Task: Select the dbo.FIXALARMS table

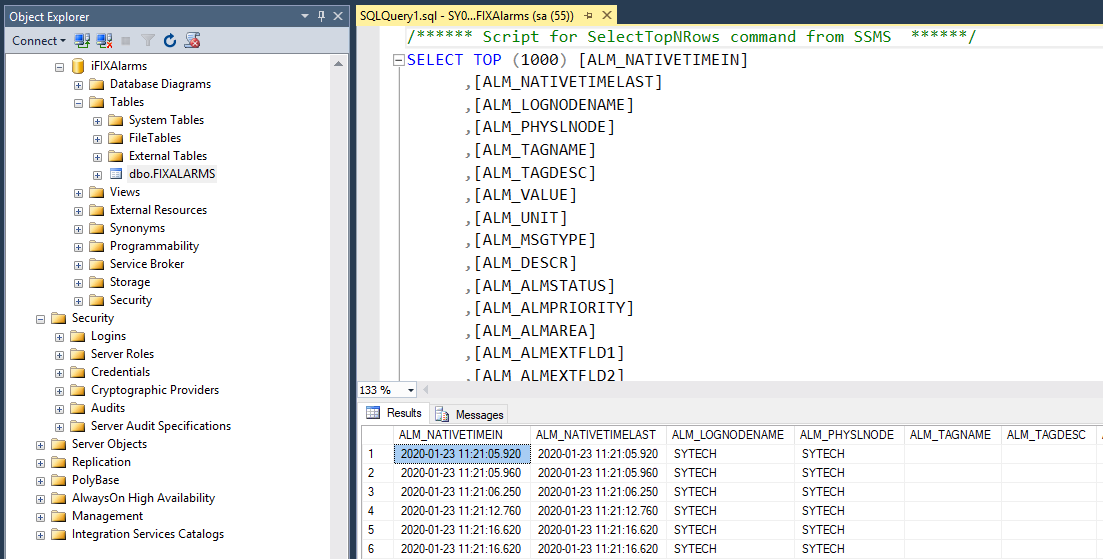Action: [172, 174]
